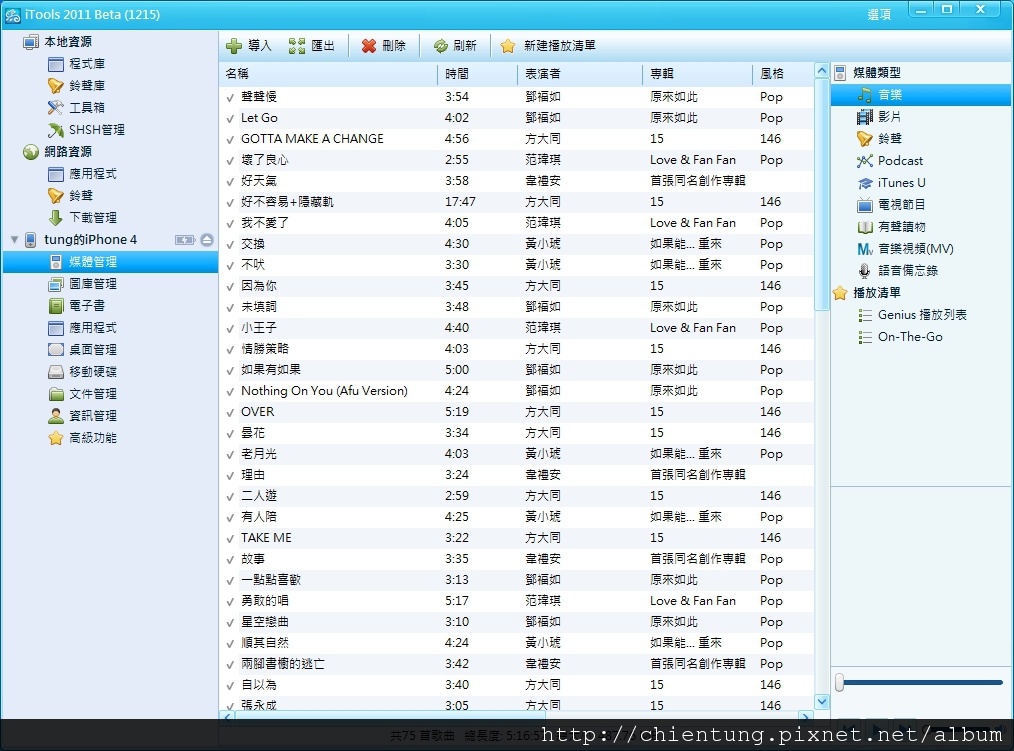Image resolution: width=1014 pixels, height=751 pixels.
Task: Click 新建播放清單 new playlist button
Action: 548,46
